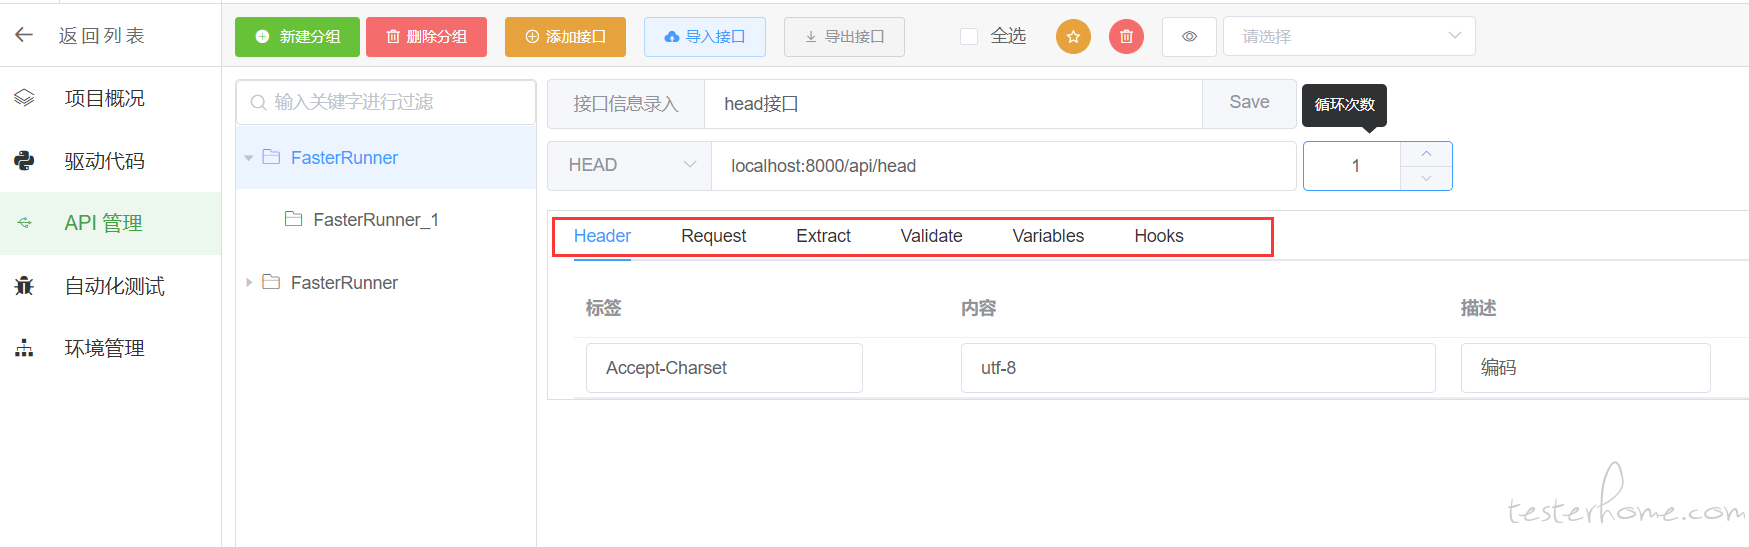1749x547 pixels.
Task: Click the icon beside API 管理
Action: click(x=24, y=223)
